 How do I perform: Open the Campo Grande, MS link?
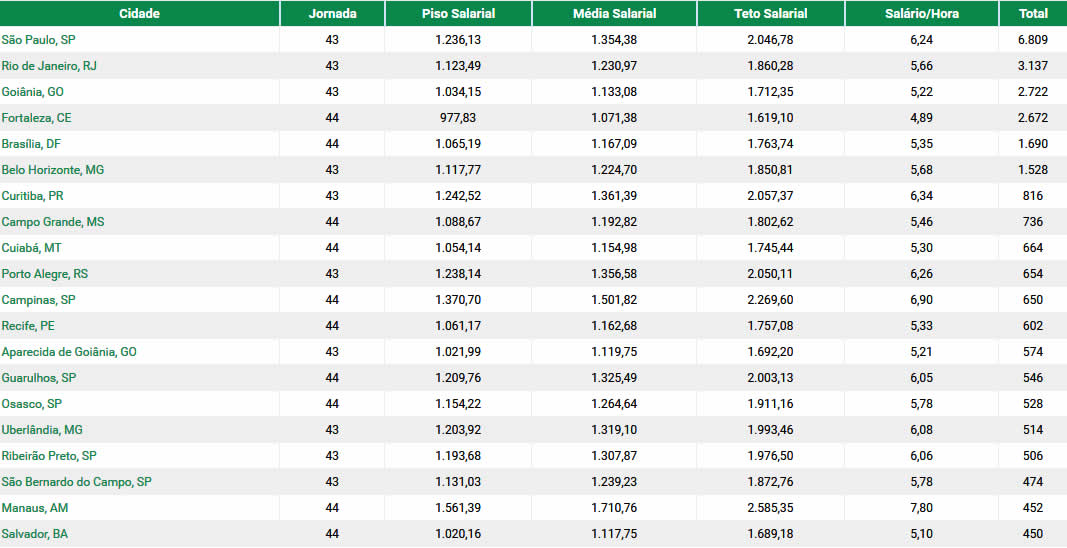click(x=52, y=222)
